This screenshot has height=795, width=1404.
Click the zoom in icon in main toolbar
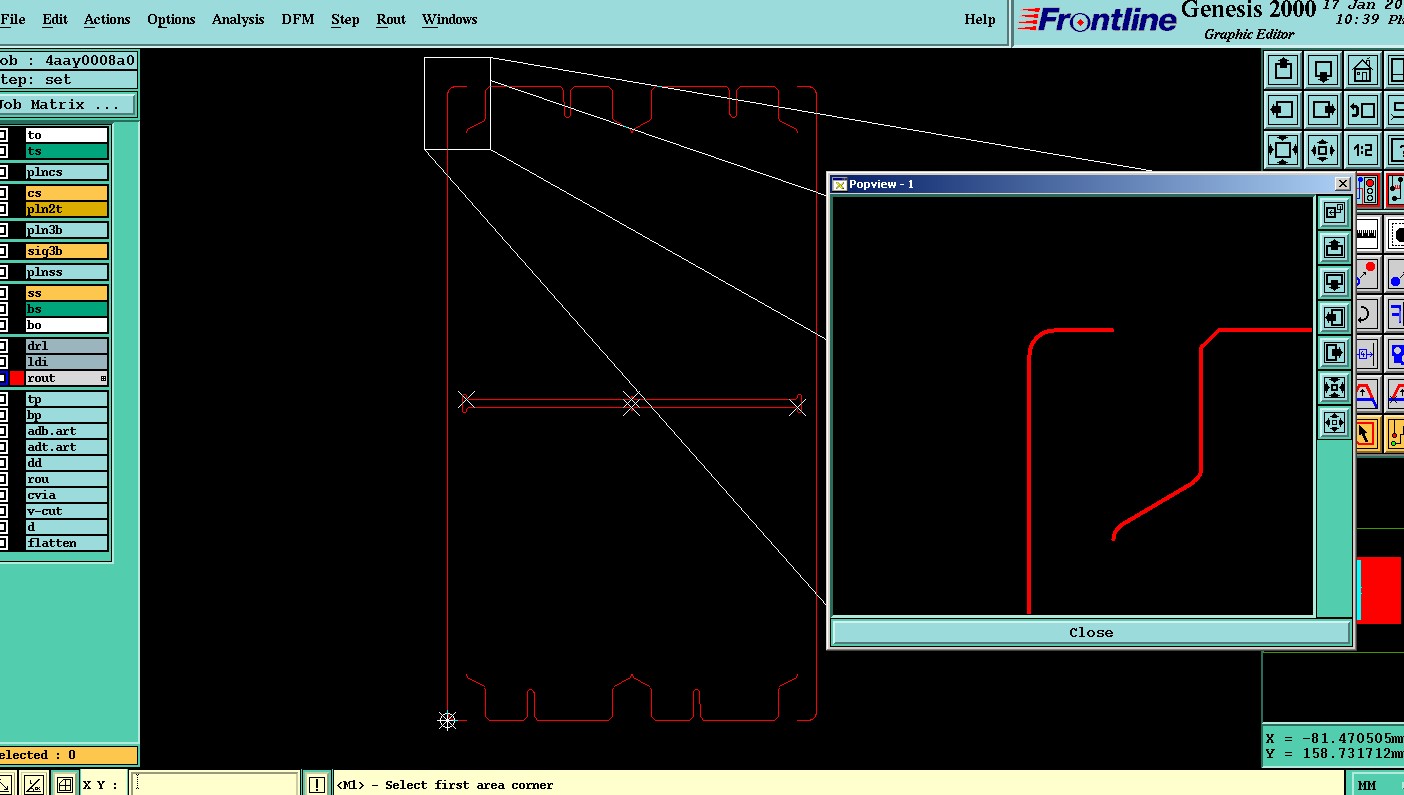pos(1283,150)
